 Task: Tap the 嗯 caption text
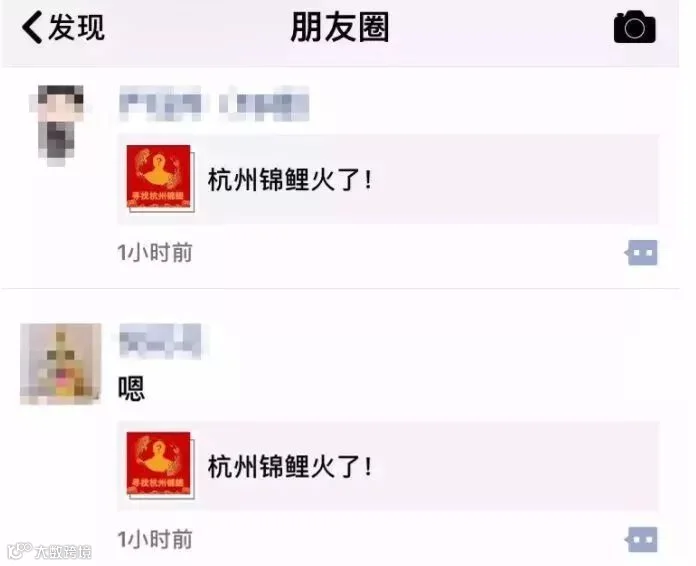click(131, 388)
